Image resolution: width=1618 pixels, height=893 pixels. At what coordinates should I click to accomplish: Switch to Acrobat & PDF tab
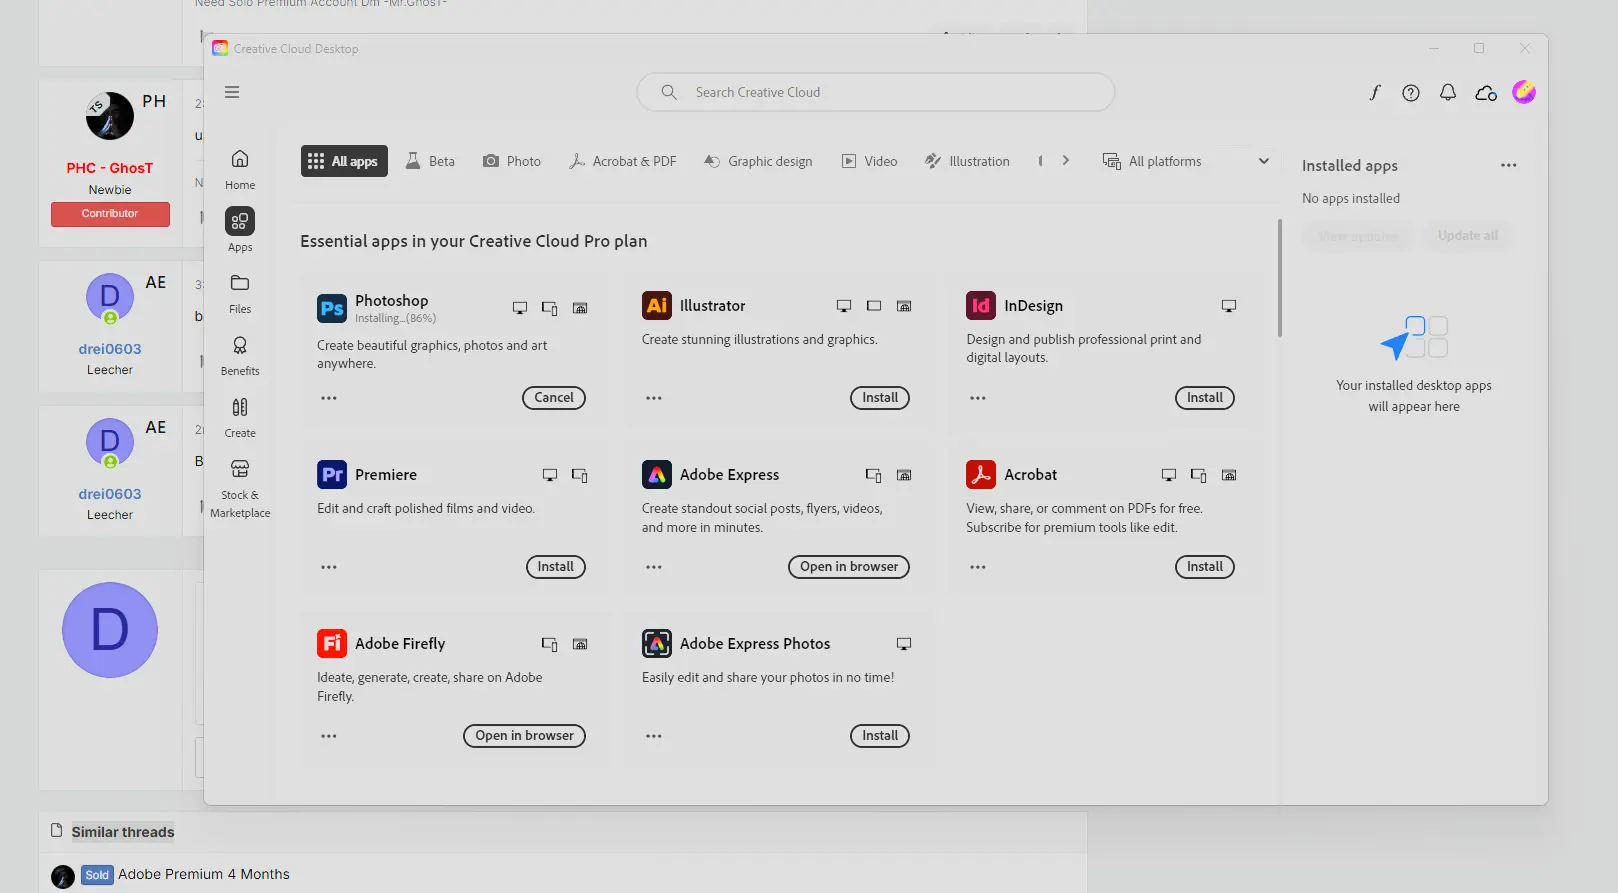tap(623, 161)
